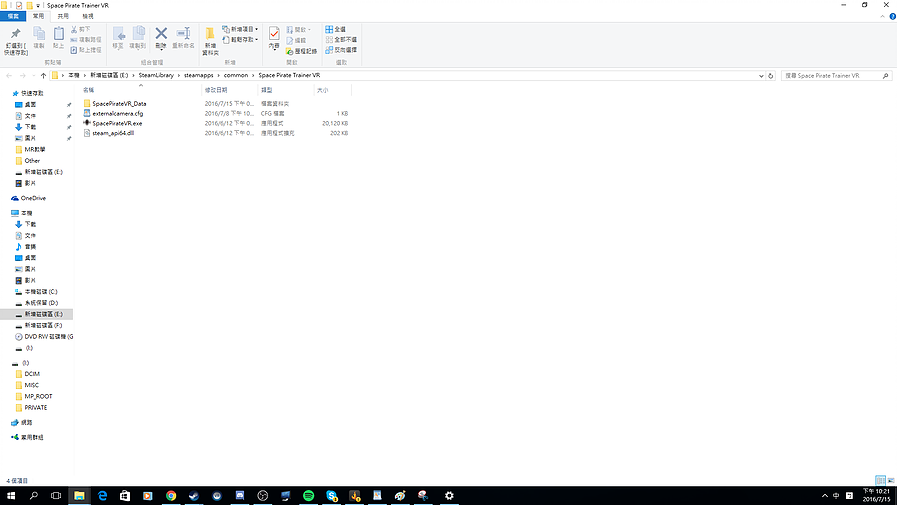Open OBS Studio from the taskbar

click(x=263, y=496)
